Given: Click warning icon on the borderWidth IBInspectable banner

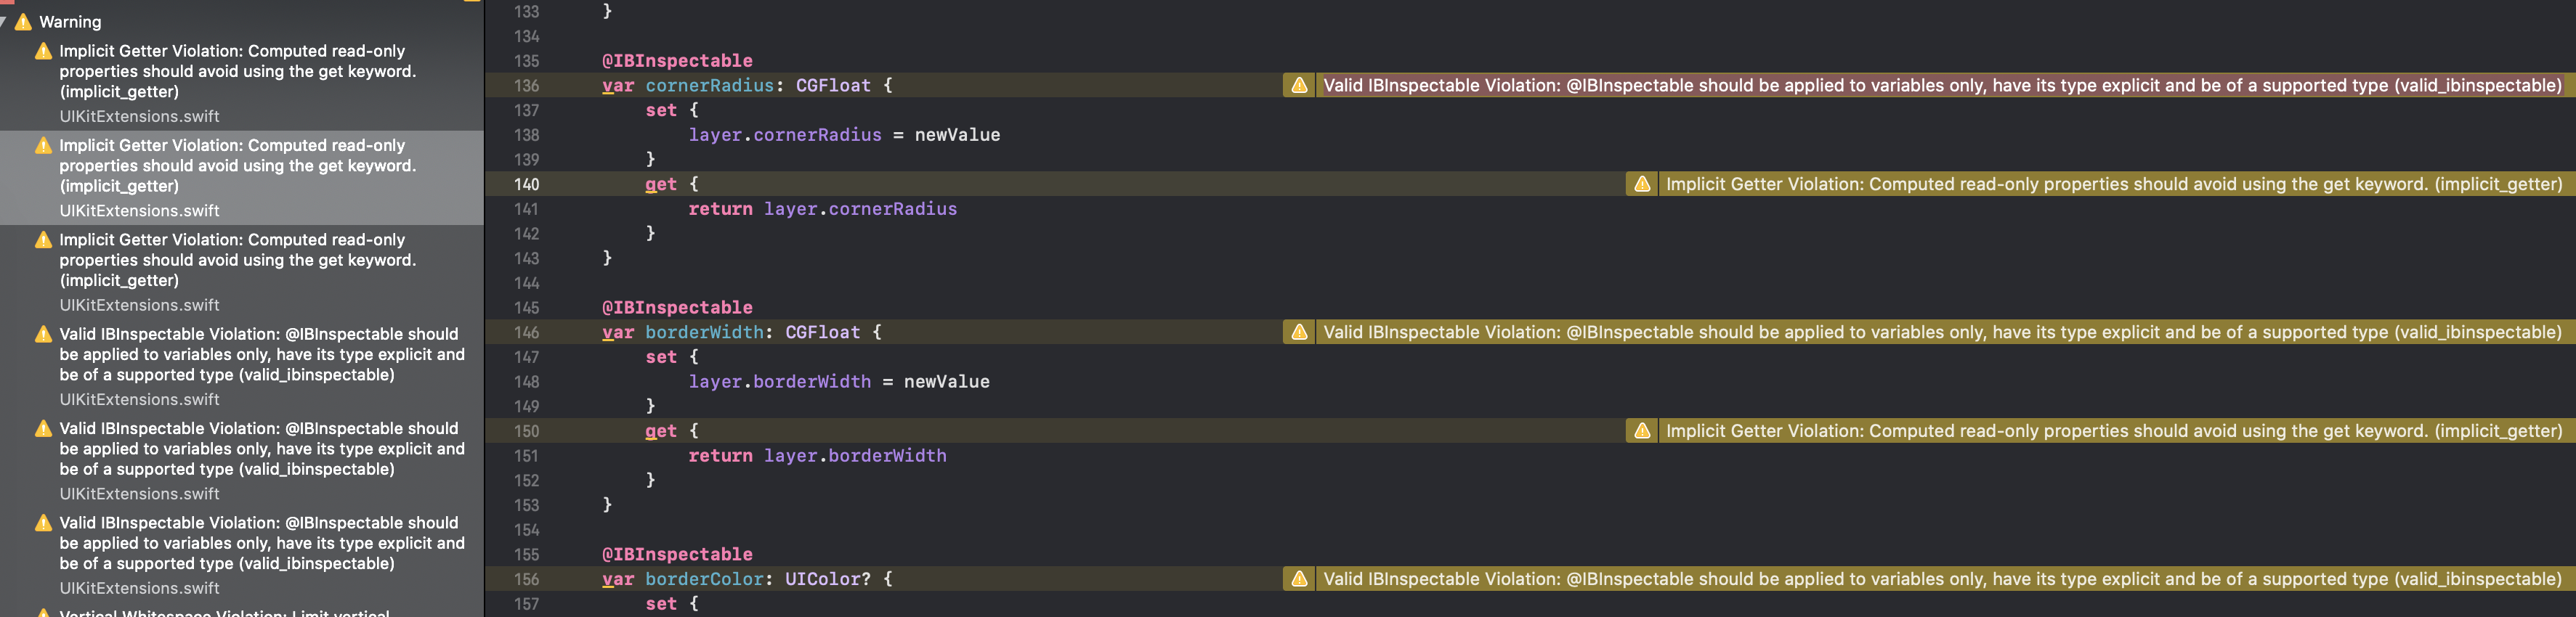Looking at the screenshot, I should coord(1298,332).
